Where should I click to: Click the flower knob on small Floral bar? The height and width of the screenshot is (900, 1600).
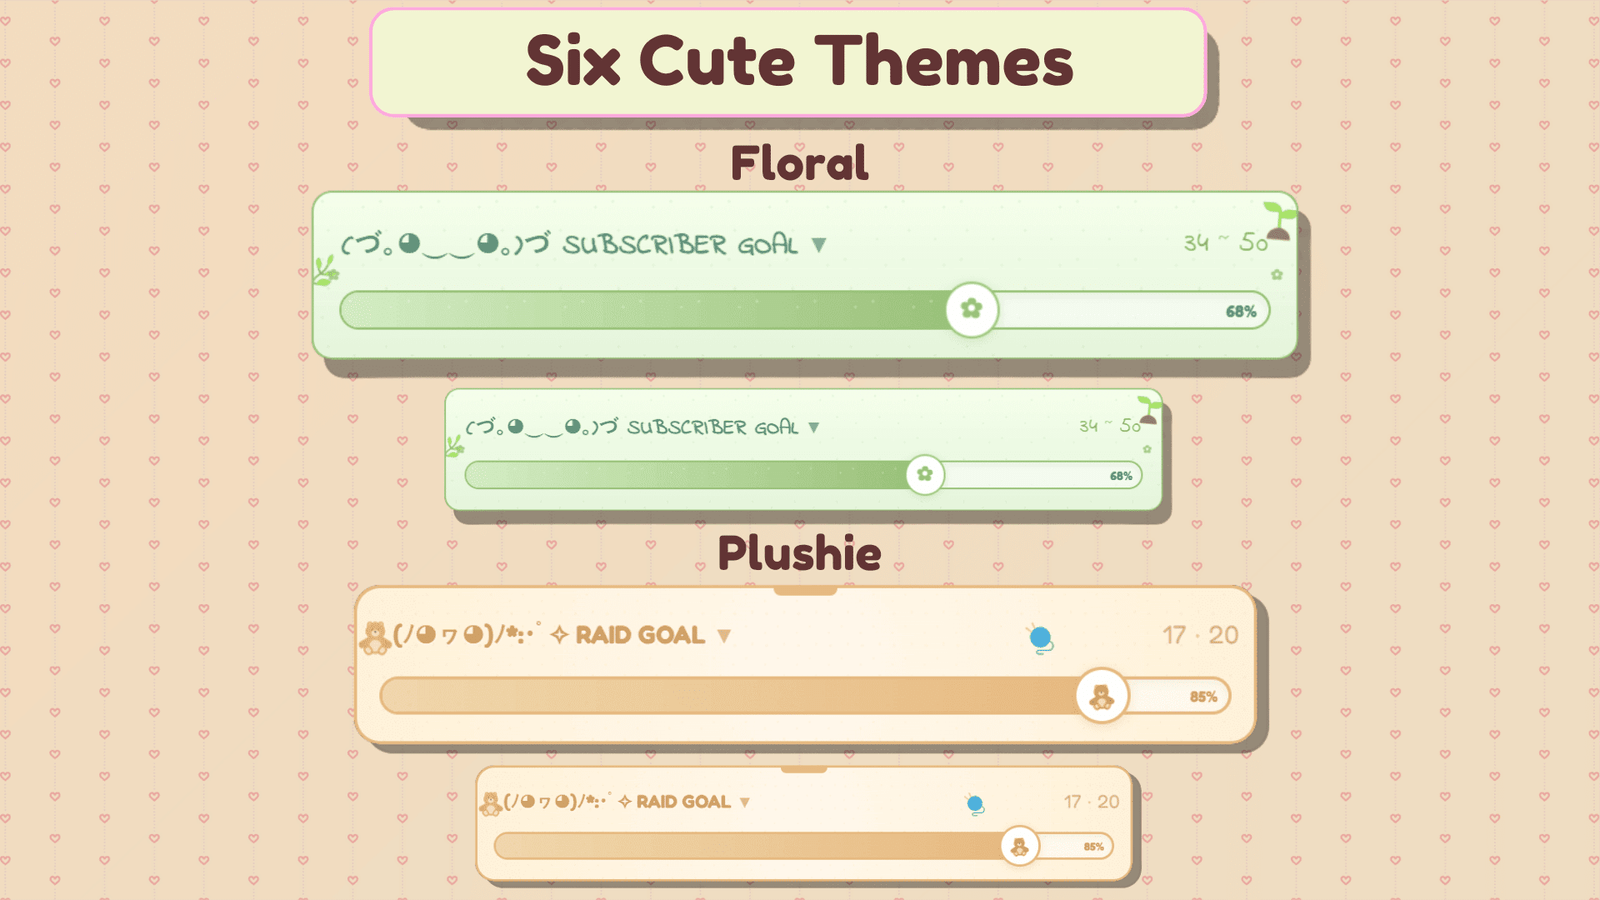point(925,474)
